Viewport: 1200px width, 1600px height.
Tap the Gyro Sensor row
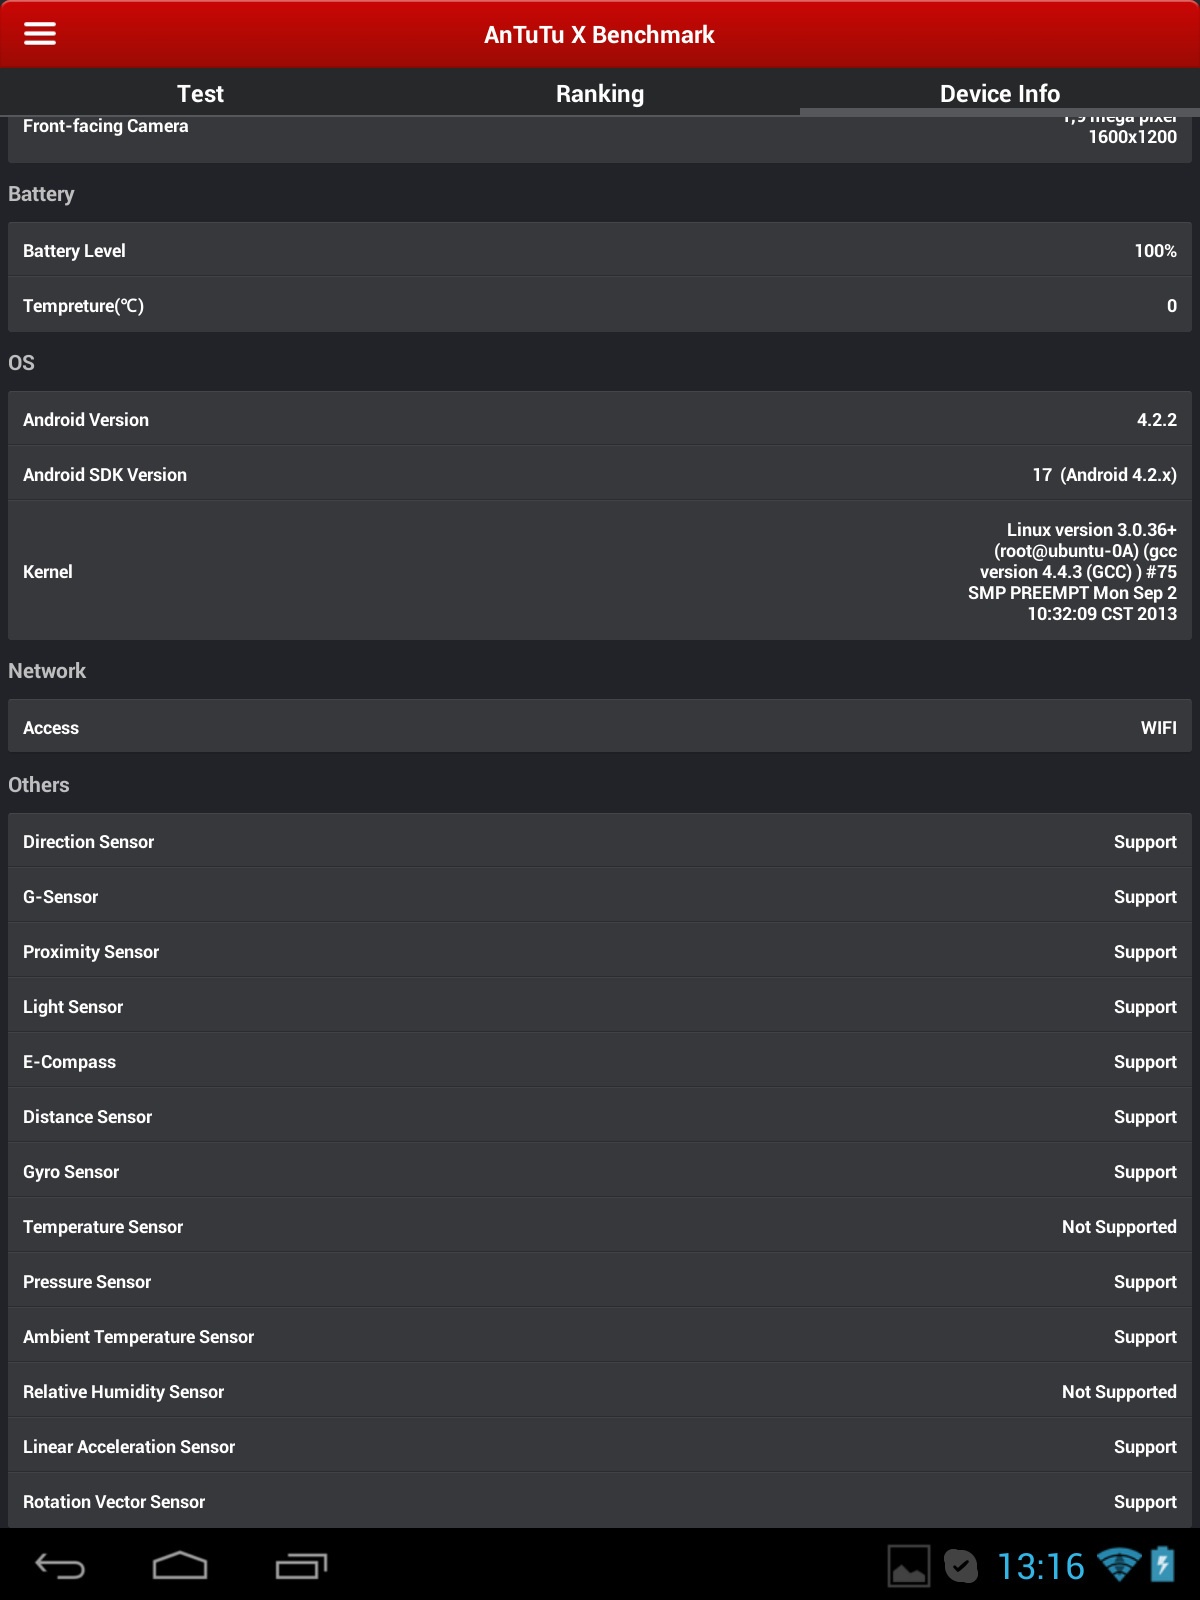click(x=600, y=1172)
